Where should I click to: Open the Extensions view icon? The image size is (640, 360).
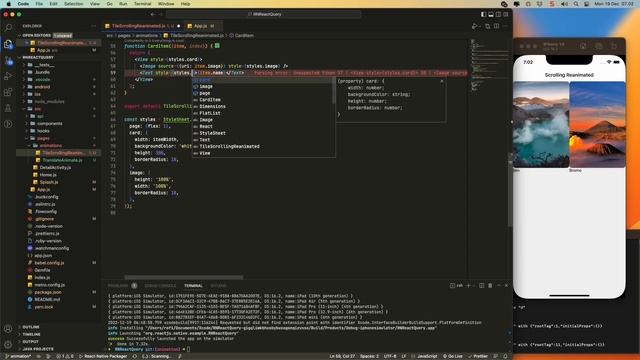8,92
